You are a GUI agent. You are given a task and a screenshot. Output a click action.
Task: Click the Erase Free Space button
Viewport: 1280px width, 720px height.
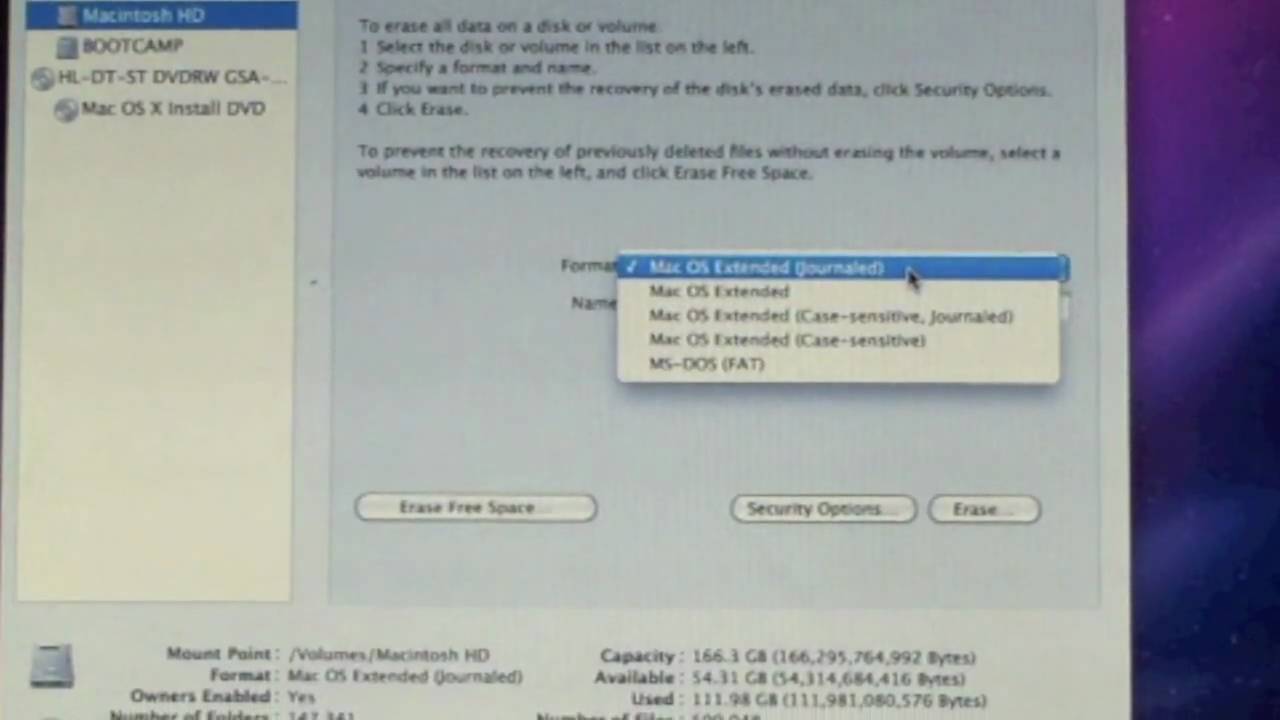click(x=476, y=508)
